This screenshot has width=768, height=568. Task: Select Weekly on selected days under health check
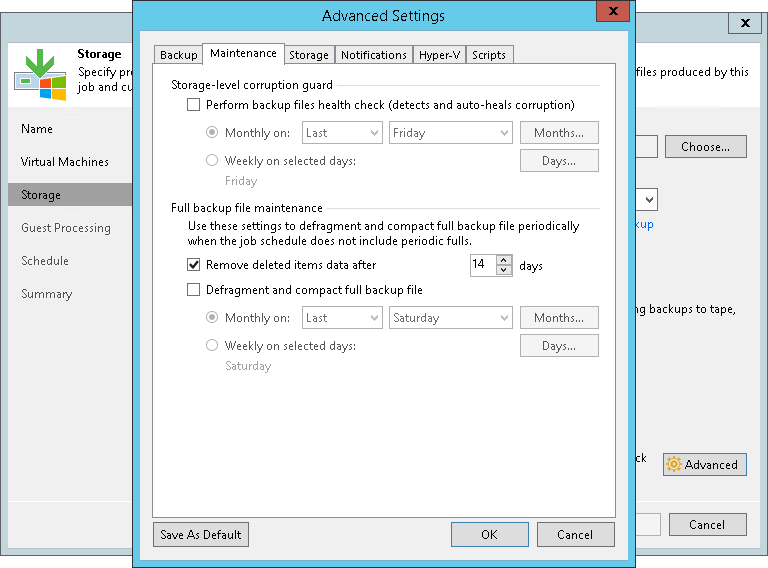coord(212,161)
